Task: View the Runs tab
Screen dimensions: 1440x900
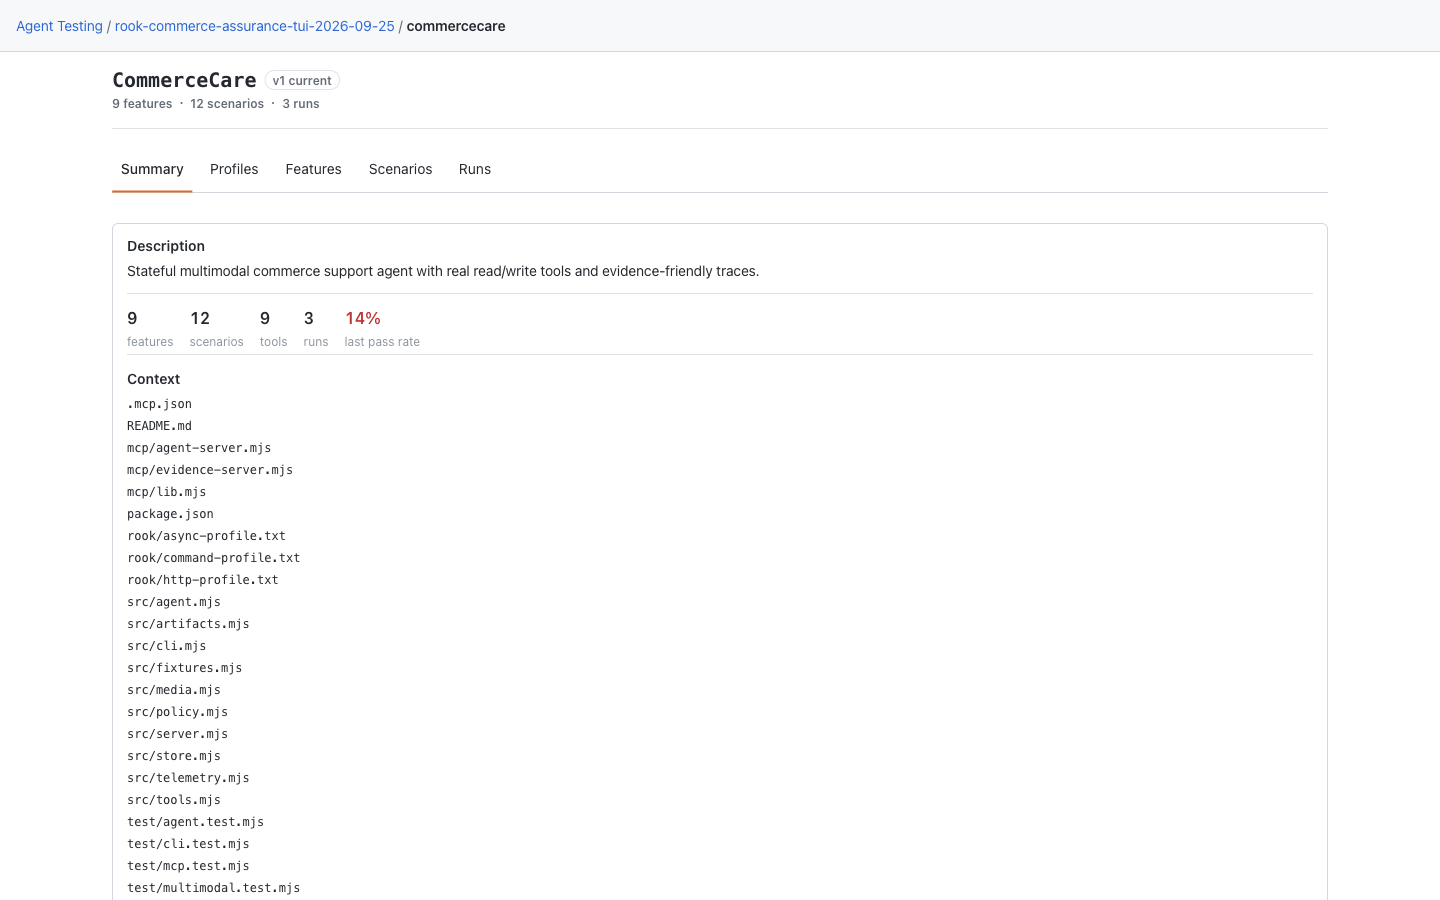Action: pos(475,169)
